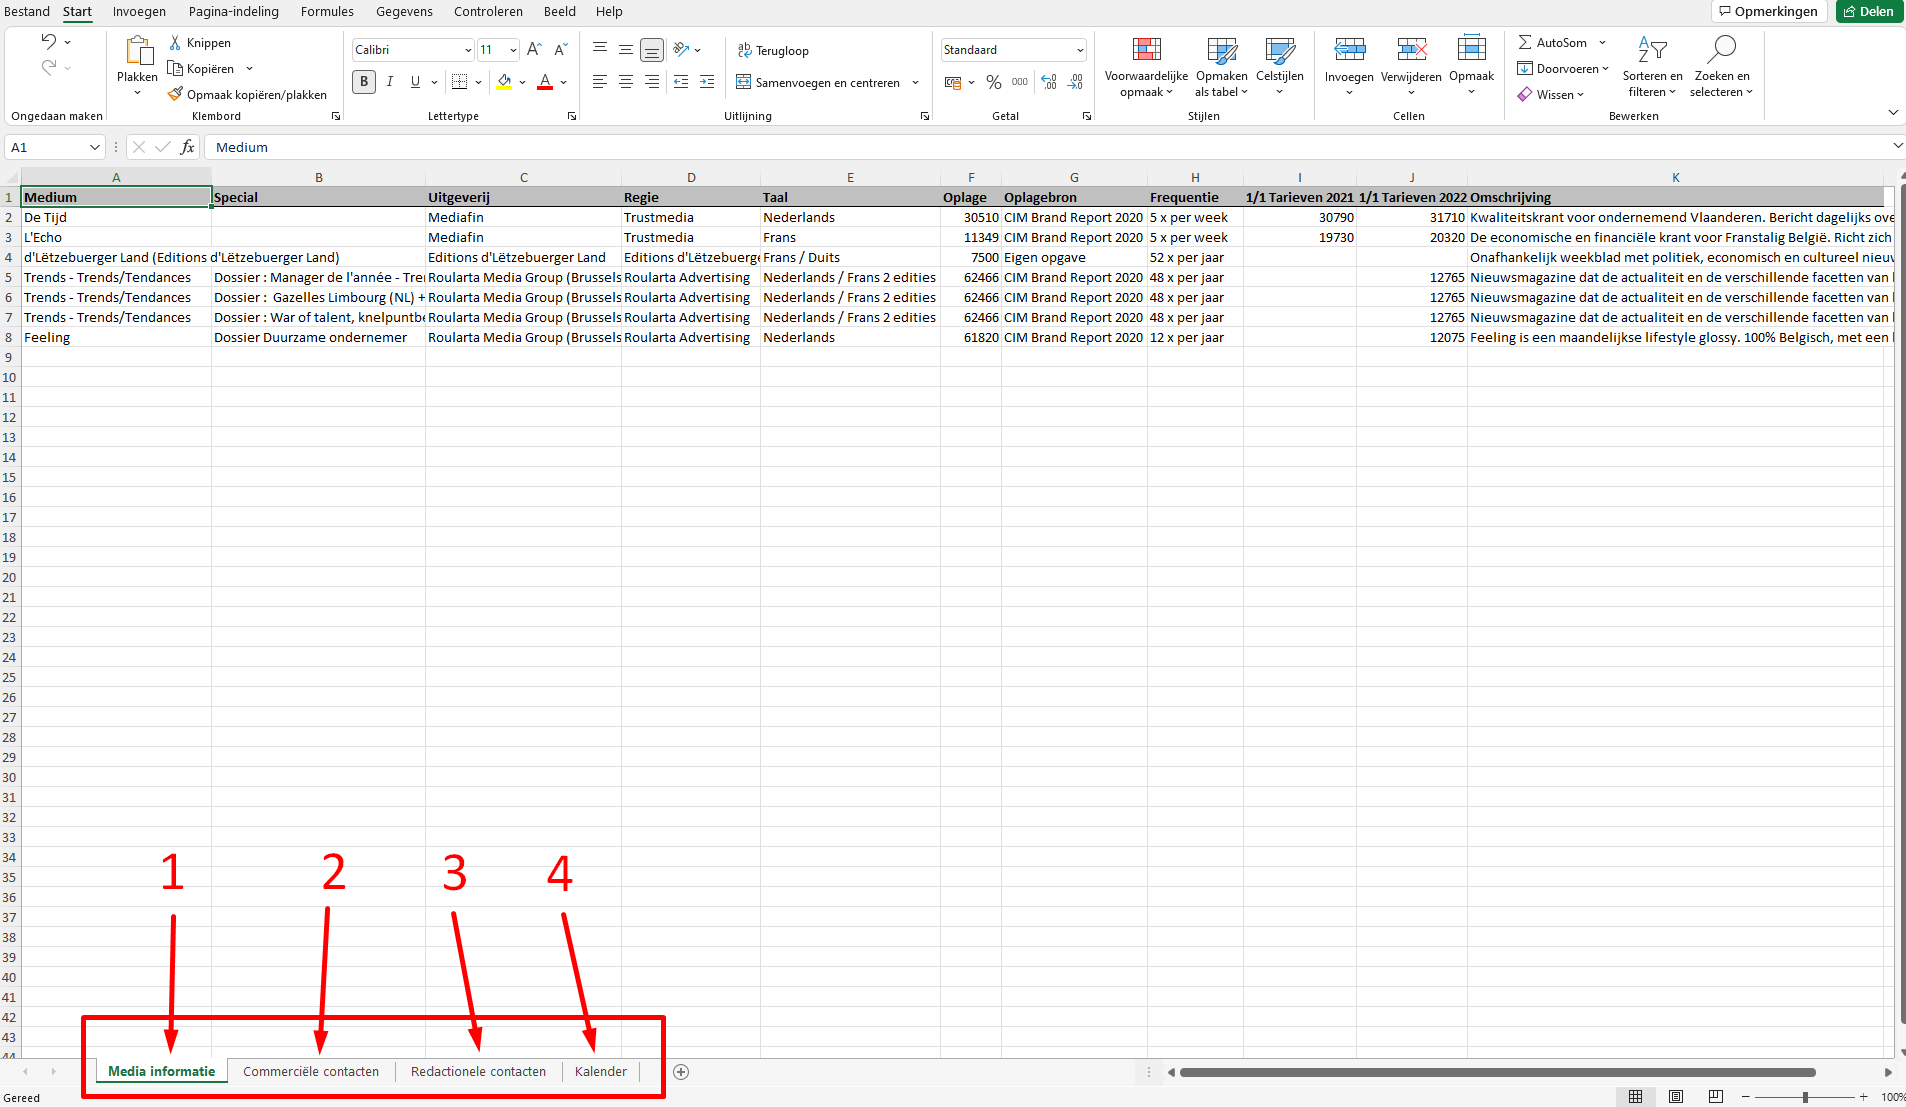Click the Delen share button
Screen dimensions: 1906x1107
coord(1868,12)
